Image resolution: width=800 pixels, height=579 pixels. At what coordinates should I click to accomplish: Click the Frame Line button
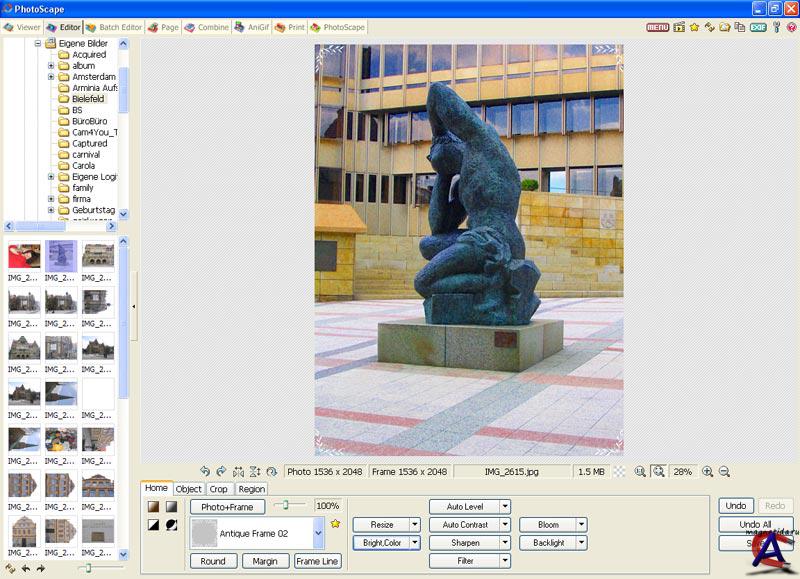pos(317,561)
